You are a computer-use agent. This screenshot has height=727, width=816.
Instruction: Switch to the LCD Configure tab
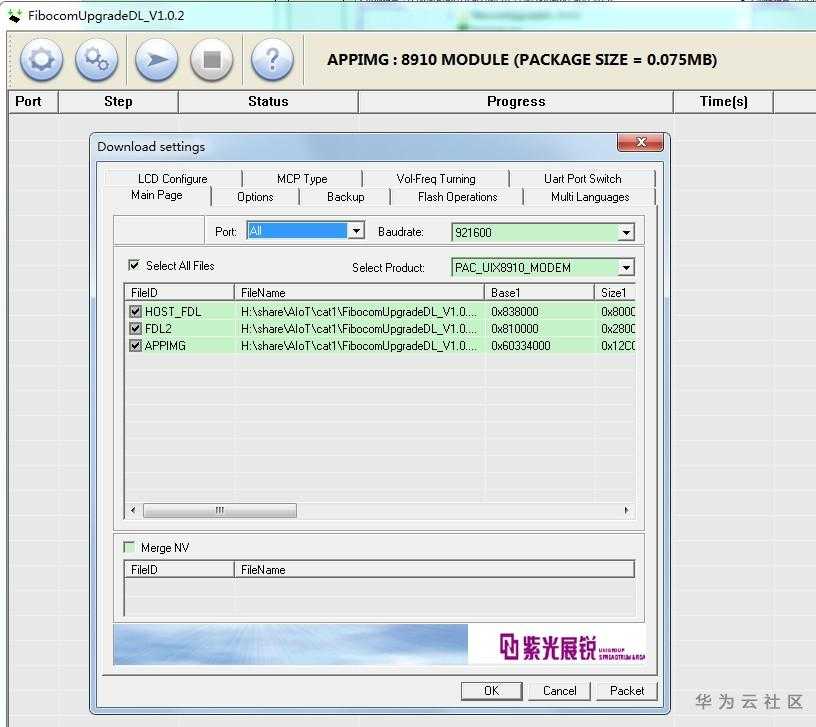(x=173, y=178)
